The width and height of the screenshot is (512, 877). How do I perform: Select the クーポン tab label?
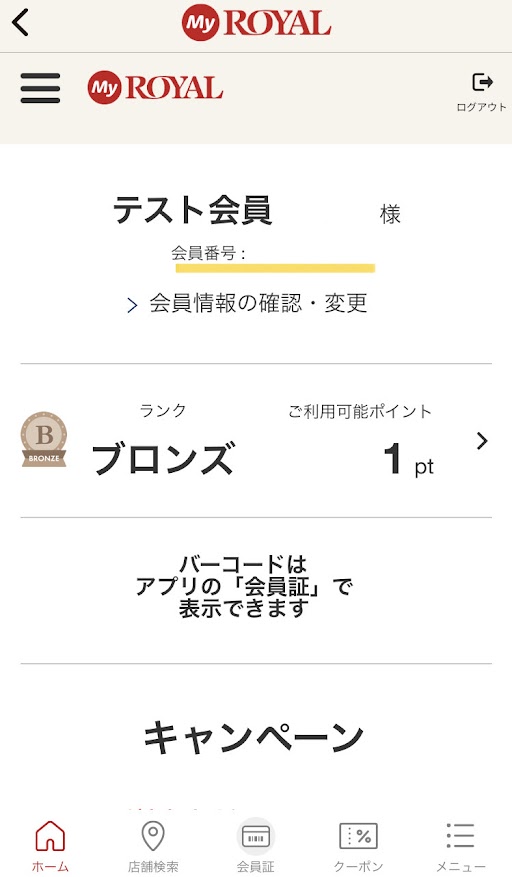pos(358,866)
